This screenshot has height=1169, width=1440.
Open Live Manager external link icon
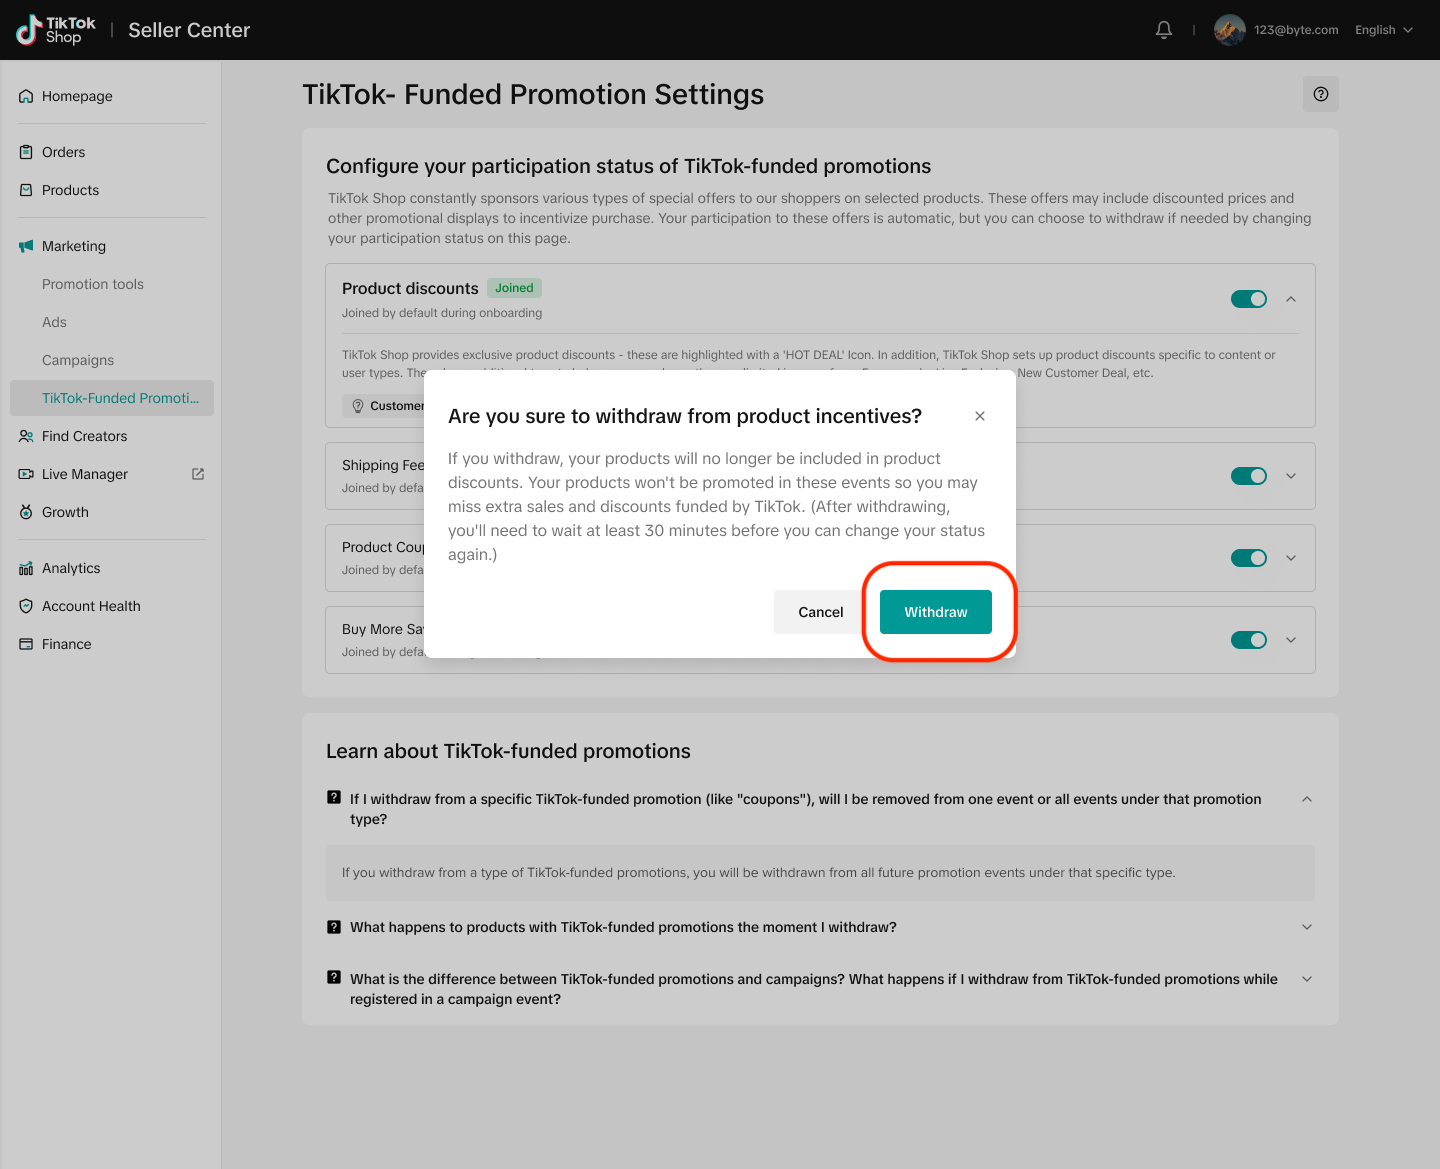pos(198,474)
